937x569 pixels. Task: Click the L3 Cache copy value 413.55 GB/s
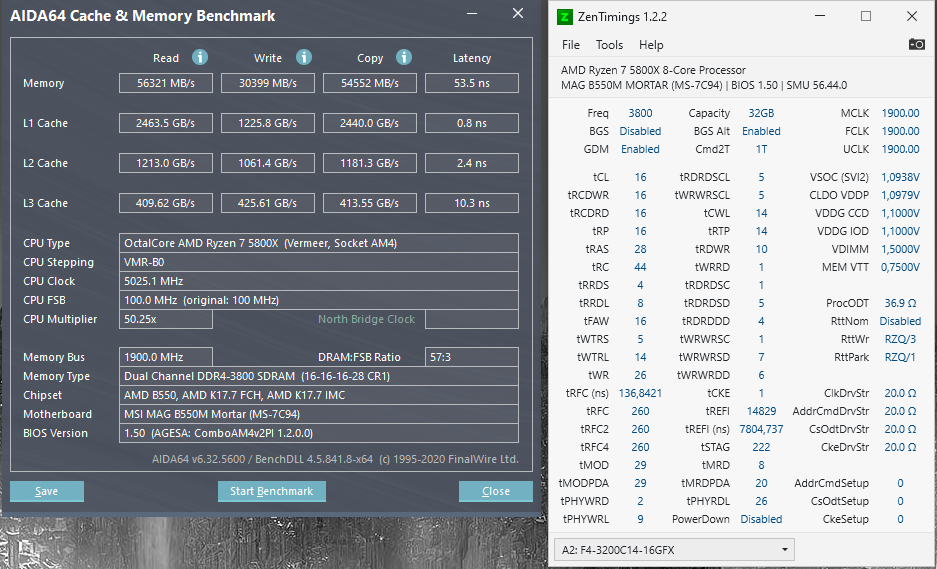coord(370,203)
